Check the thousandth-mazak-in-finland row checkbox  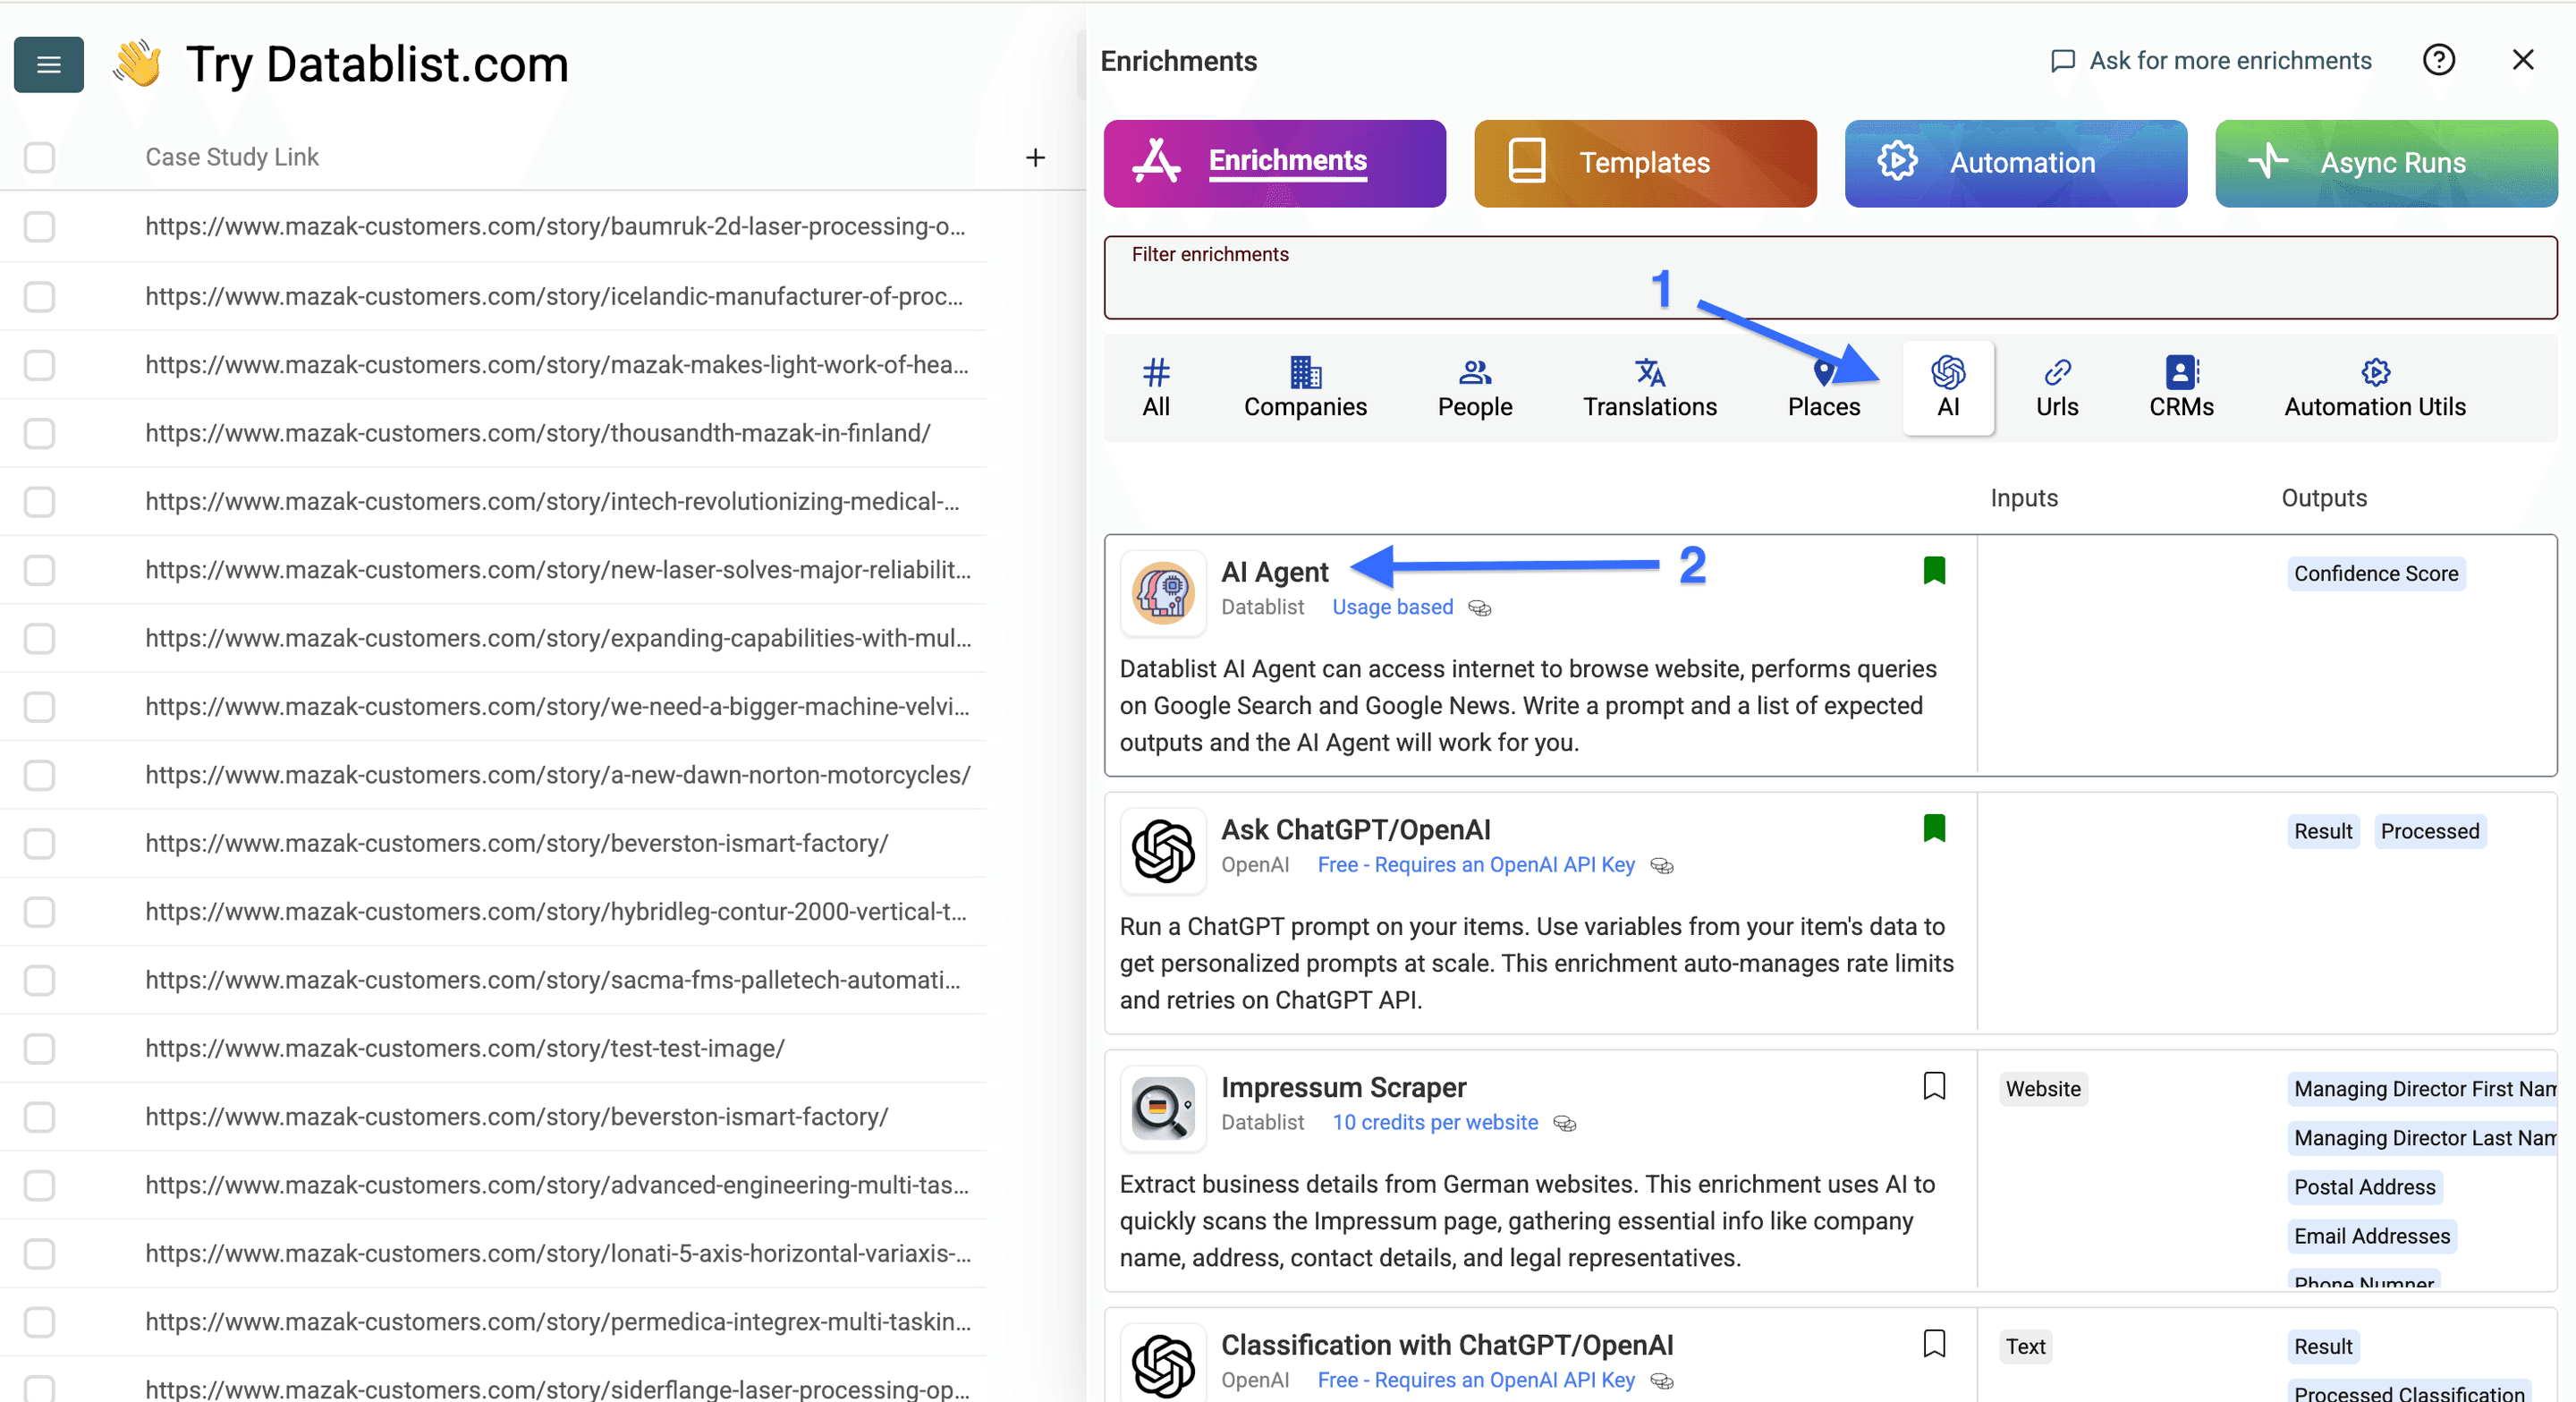[39, 434]
